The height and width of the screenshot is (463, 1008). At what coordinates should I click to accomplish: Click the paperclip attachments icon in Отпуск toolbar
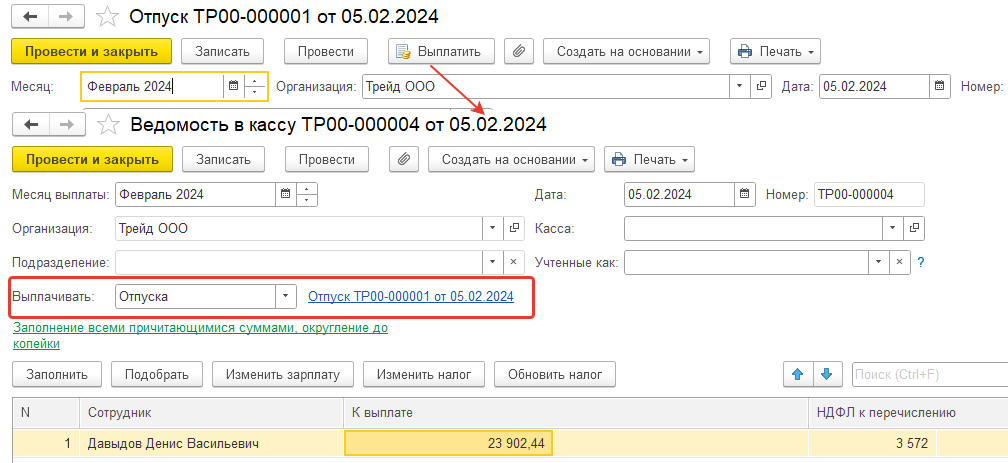pos(519,51)
